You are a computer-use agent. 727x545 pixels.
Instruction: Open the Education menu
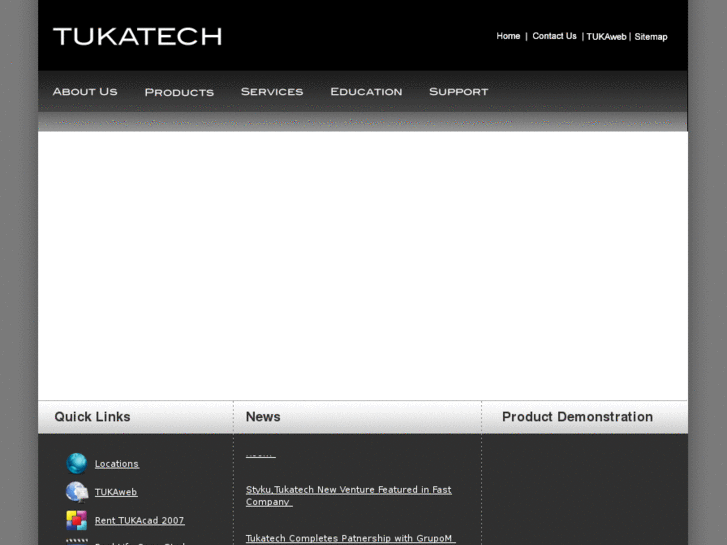(x=366, y=92)
